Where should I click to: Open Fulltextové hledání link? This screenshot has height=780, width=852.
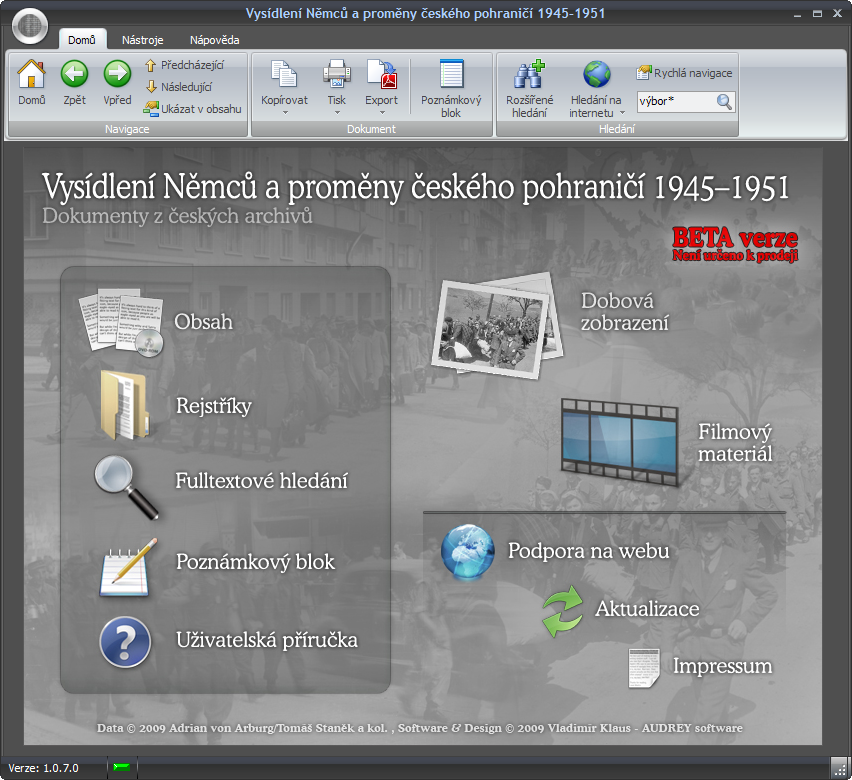click(261, 481)
